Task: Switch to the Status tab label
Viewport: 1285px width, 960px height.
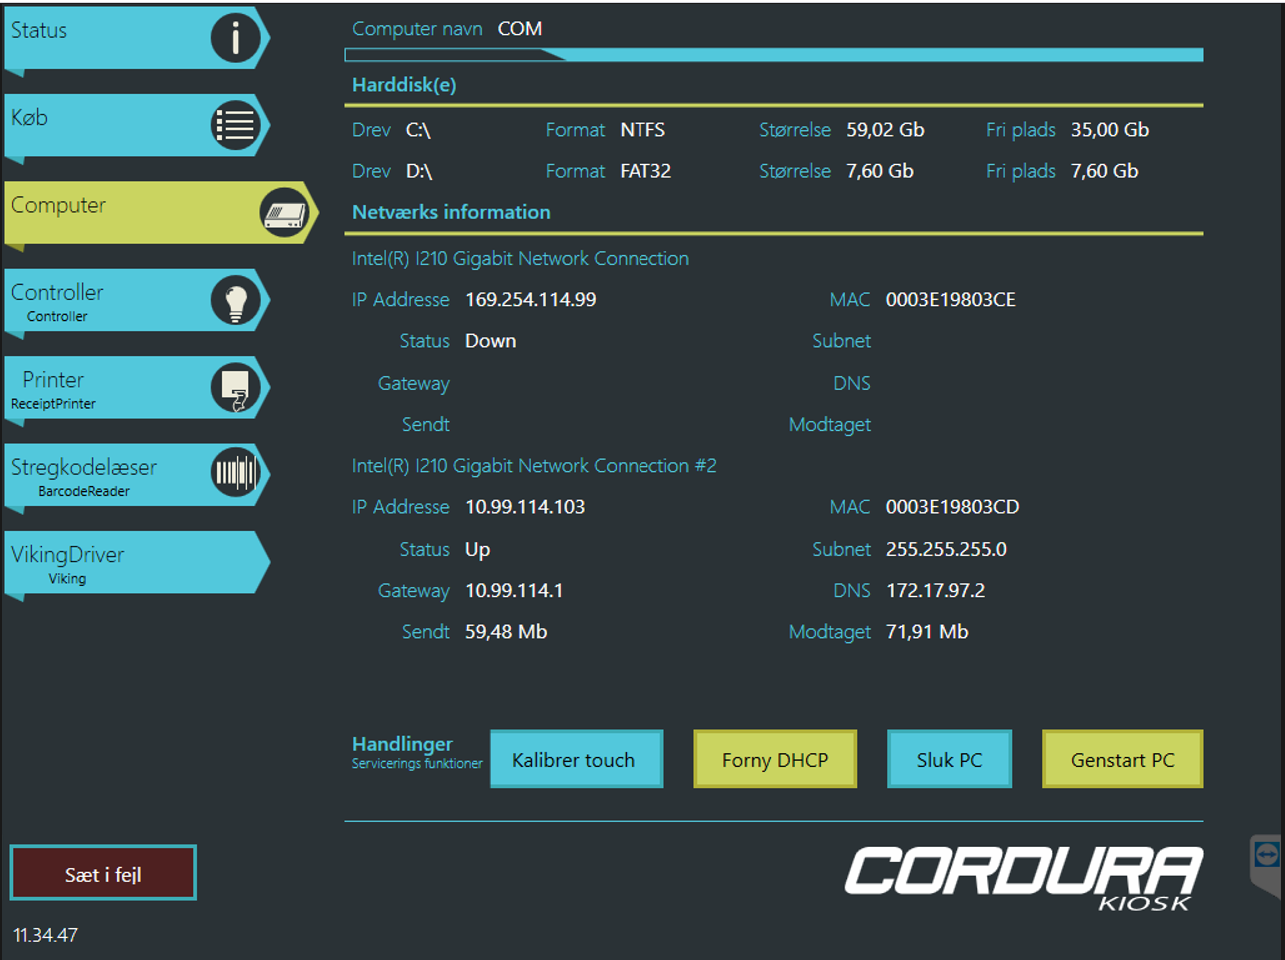Action: click(39, 31)
